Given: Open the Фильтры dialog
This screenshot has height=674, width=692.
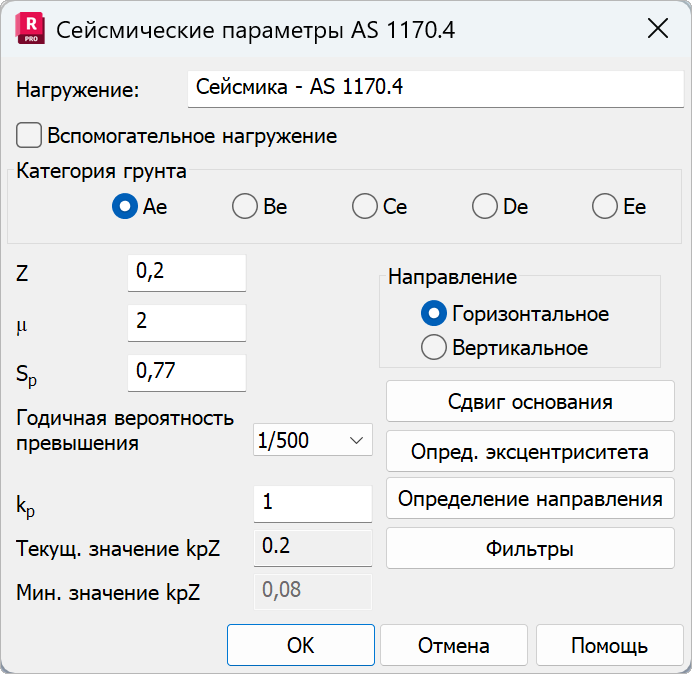Looking at the screenshot, I should tap(530, 549).
